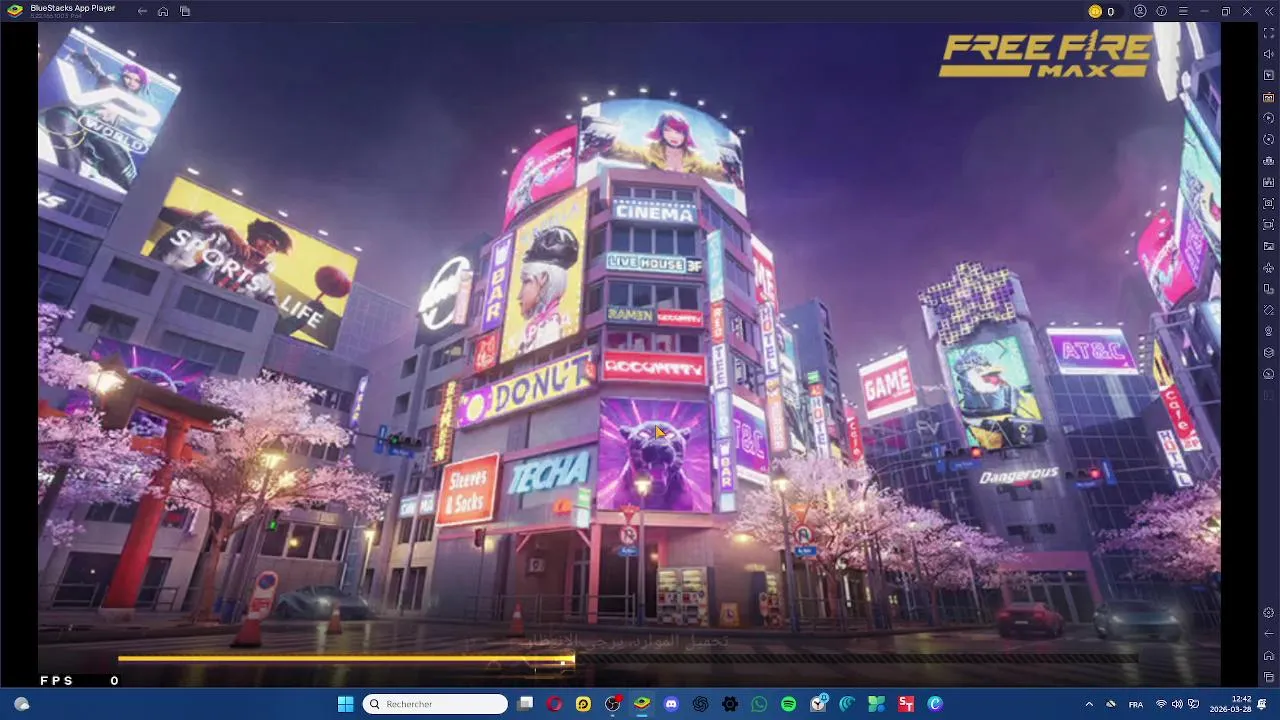Open the orange game controls keyboard icon
Screen dimensions: 1280x720
click(1269, 97)
